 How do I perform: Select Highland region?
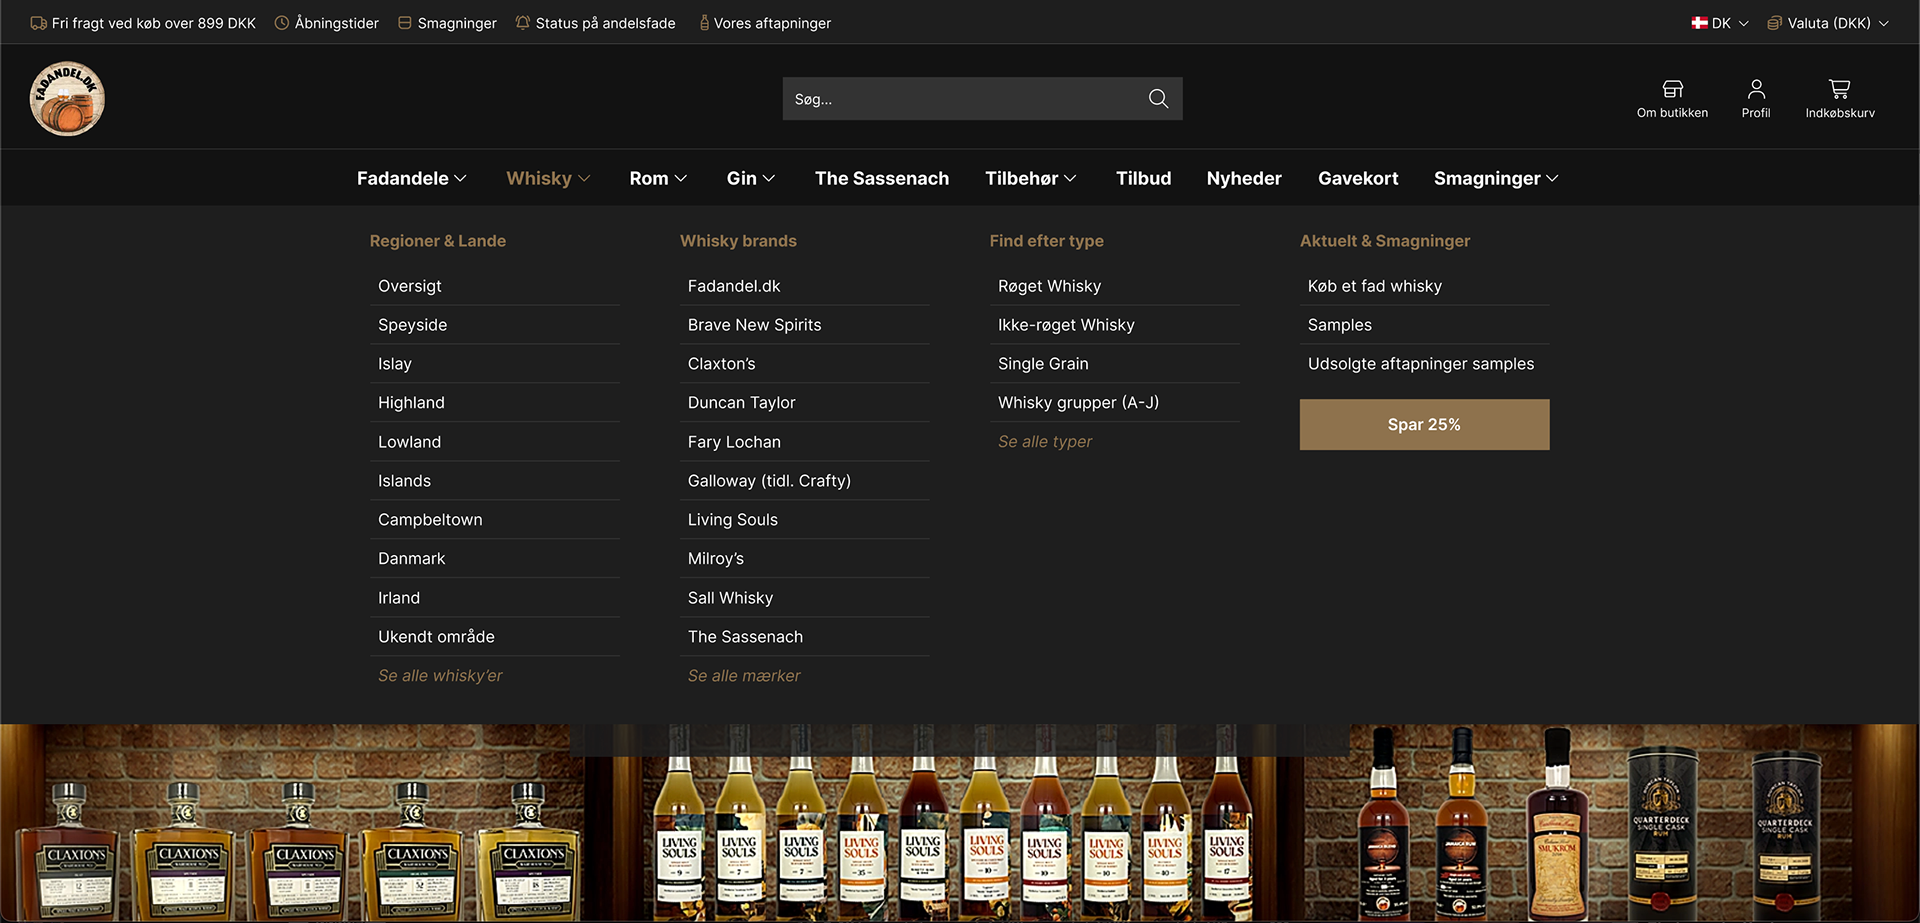pos(495,403)
